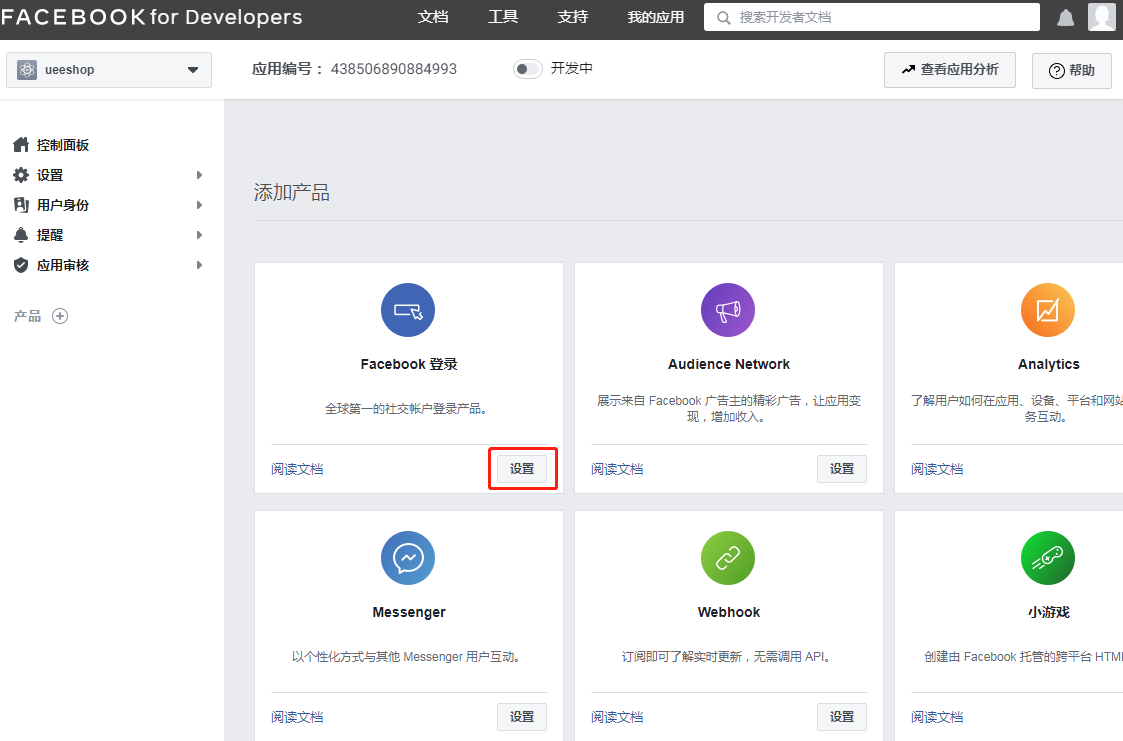Viewport: 1123px width, 741px height.
Task: Open the ueeshop app selector dropdown
Action: tap(109, 69)
